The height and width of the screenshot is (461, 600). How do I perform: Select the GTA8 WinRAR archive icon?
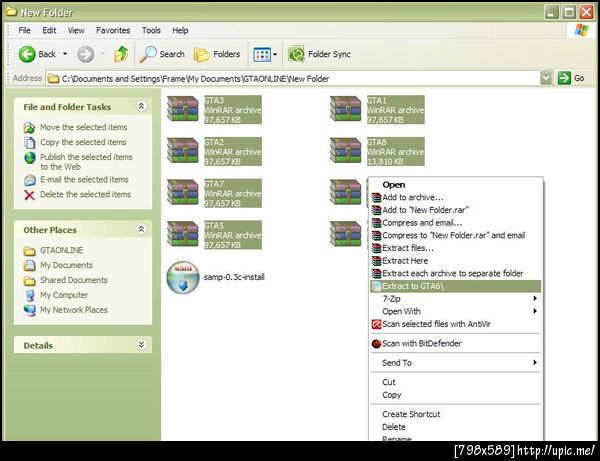click(346, 150)
